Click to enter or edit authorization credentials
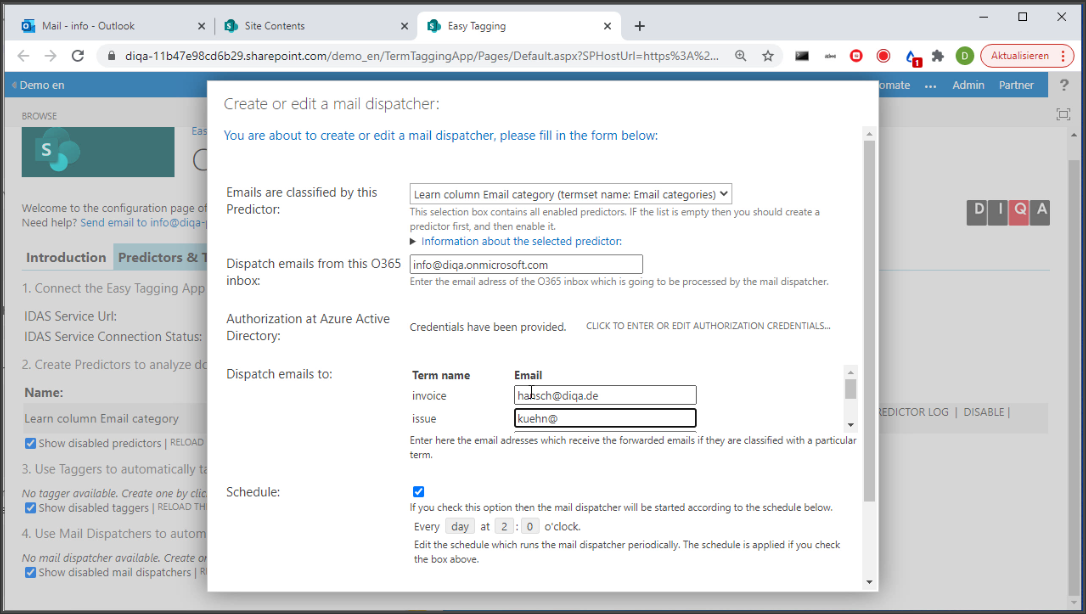 [x=707, y=326]
